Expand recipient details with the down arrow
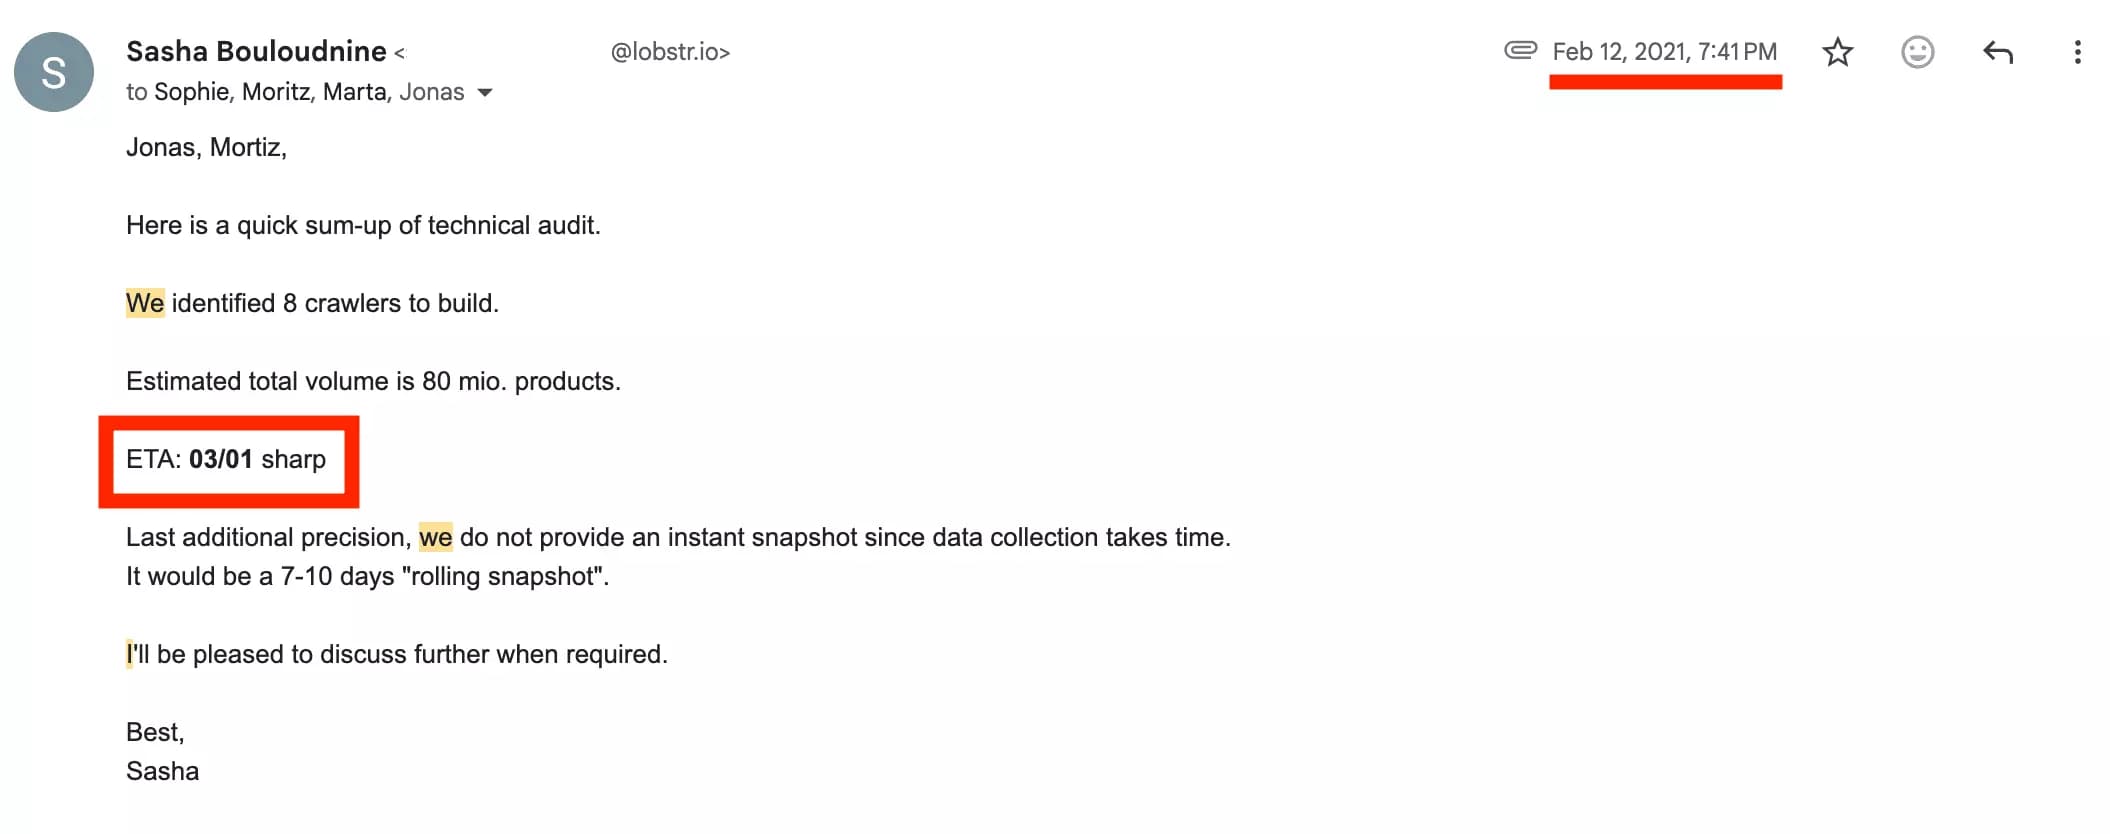This screenshot has height=834, width=2110. [x=484, y=92]
